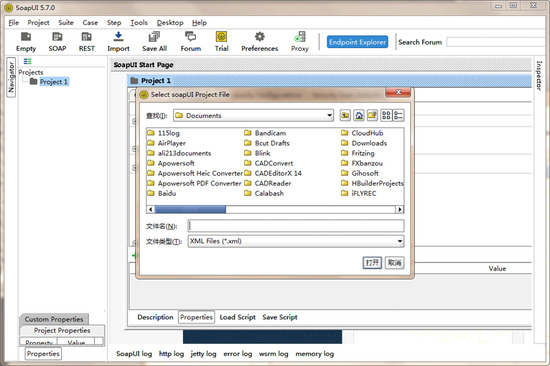Click the Properties button at bottom left
The image size is (550, 366).
pyautogui.click(x=43, y=353)
